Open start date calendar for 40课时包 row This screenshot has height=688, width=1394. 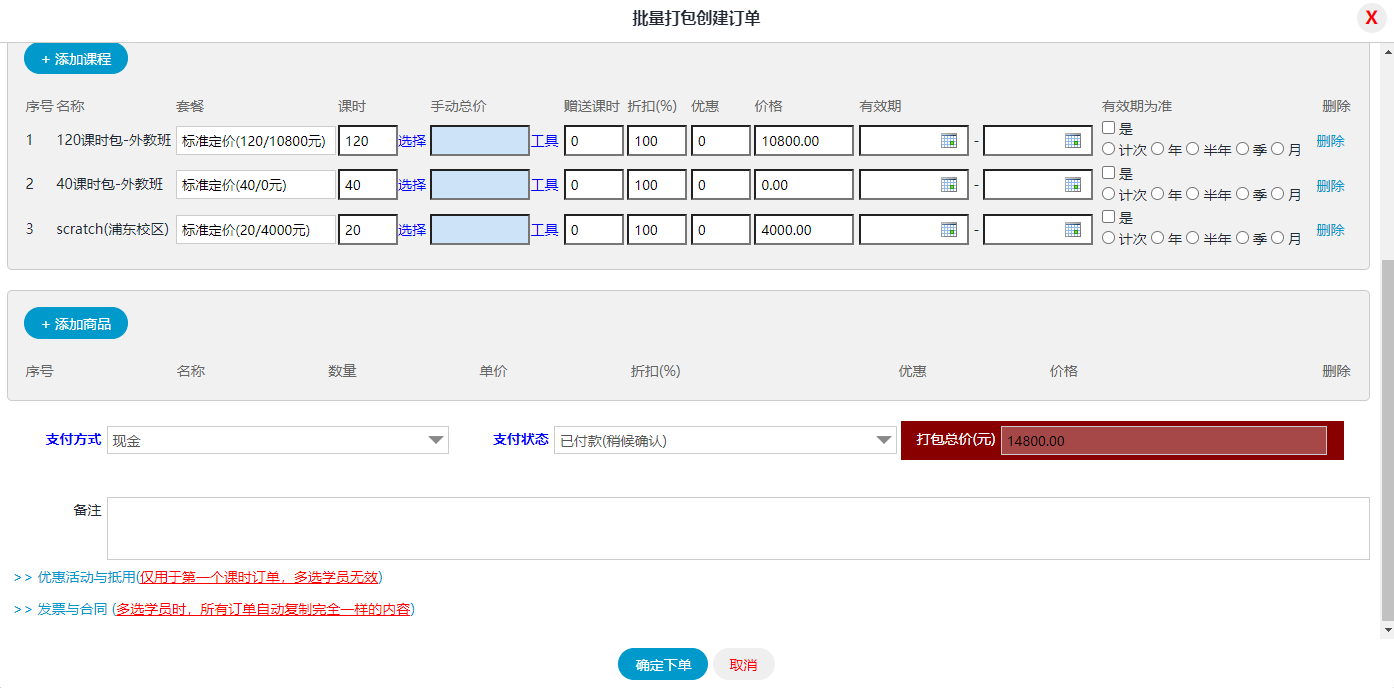(x=948, y=185)
